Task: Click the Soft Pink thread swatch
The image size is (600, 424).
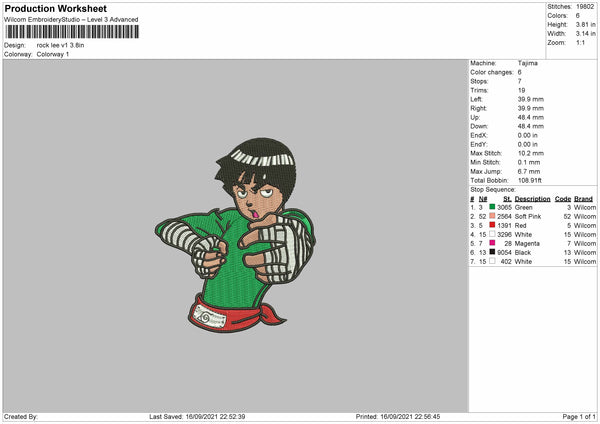Action: [x=492, y=216]
